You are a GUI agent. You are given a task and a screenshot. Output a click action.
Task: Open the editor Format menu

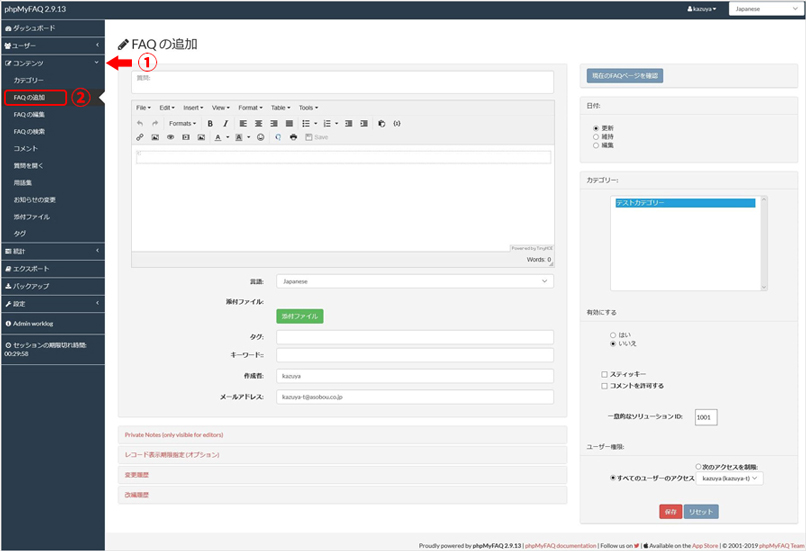[250, 108]
